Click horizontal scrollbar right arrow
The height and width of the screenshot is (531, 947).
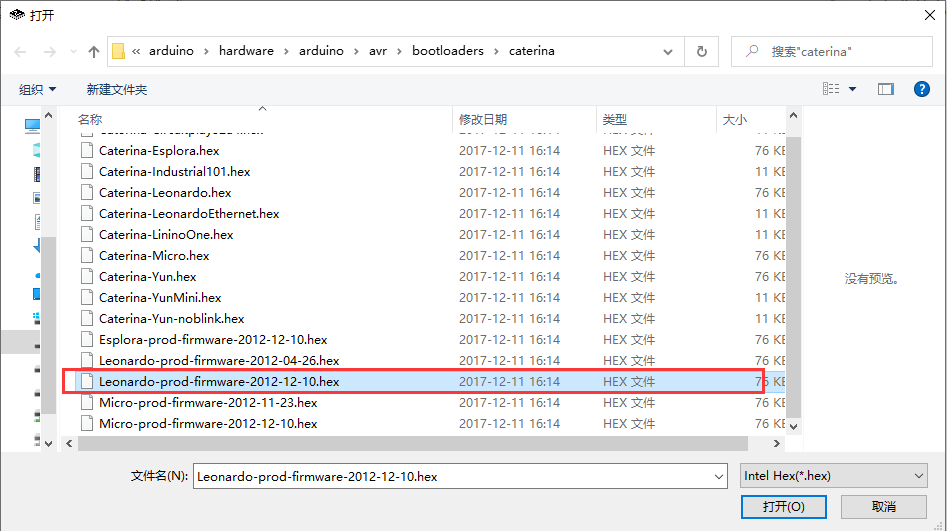[777, 444]
